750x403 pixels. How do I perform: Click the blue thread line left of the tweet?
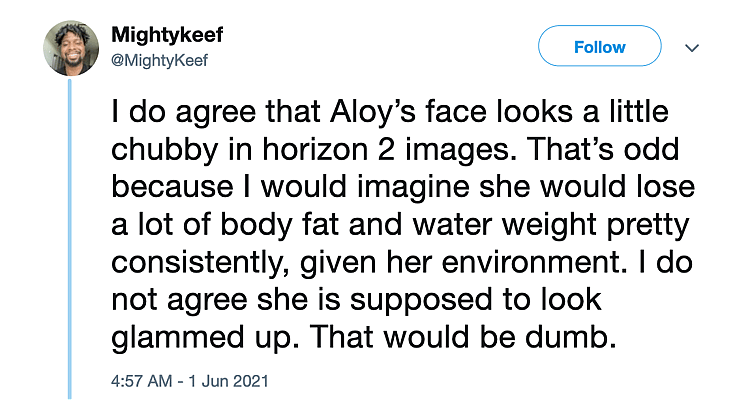69,240
